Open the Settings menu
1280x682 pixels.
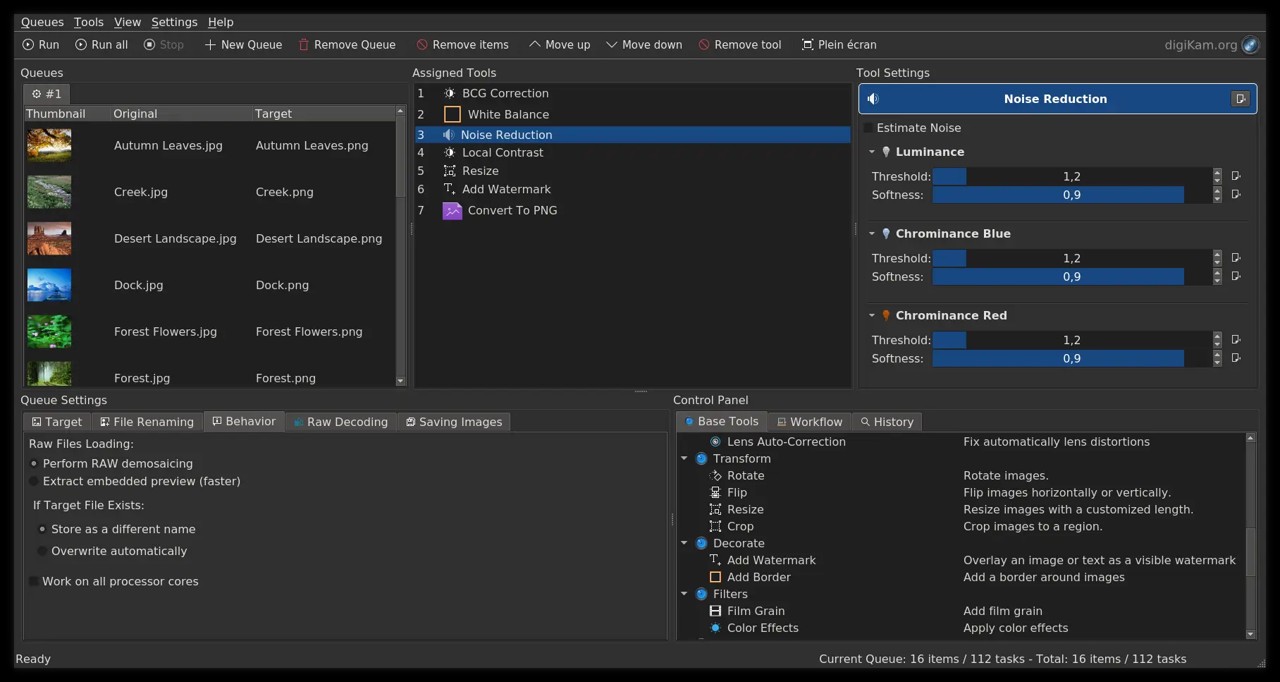click(174, 22)
